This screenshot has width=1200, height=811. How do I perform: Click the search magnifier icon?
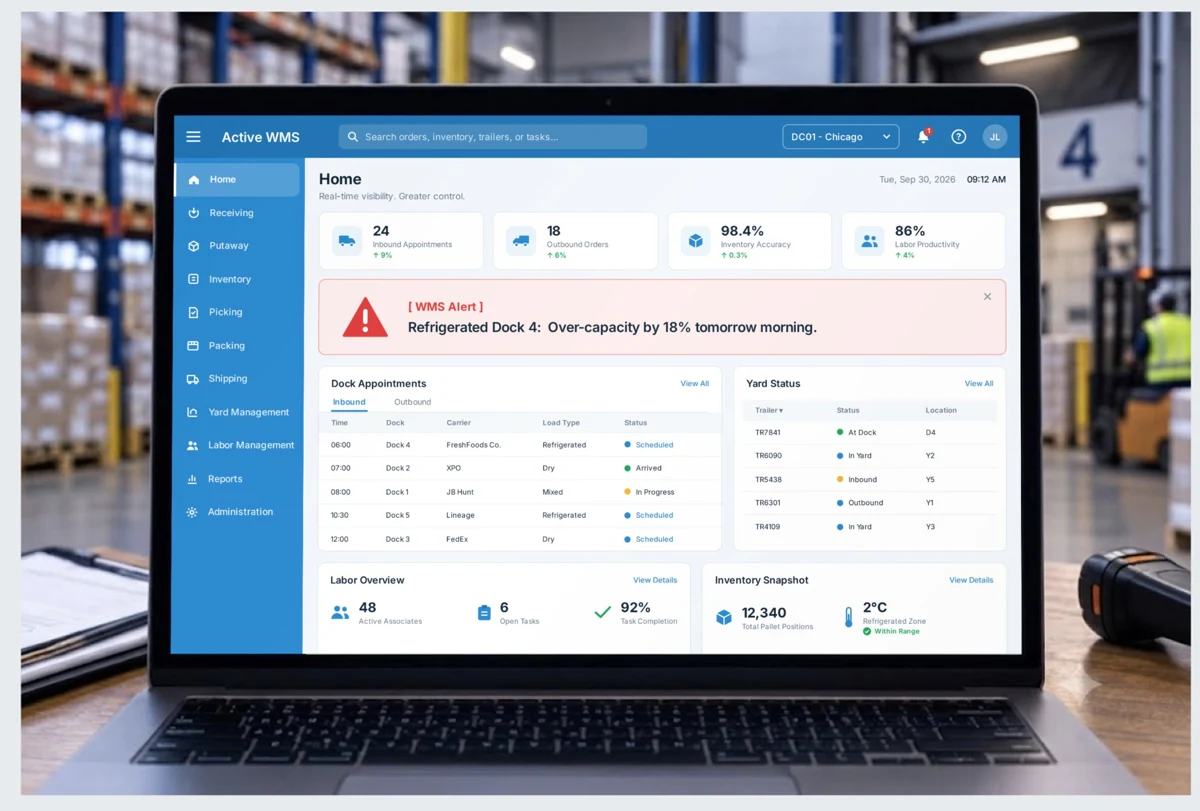[353, 137]
